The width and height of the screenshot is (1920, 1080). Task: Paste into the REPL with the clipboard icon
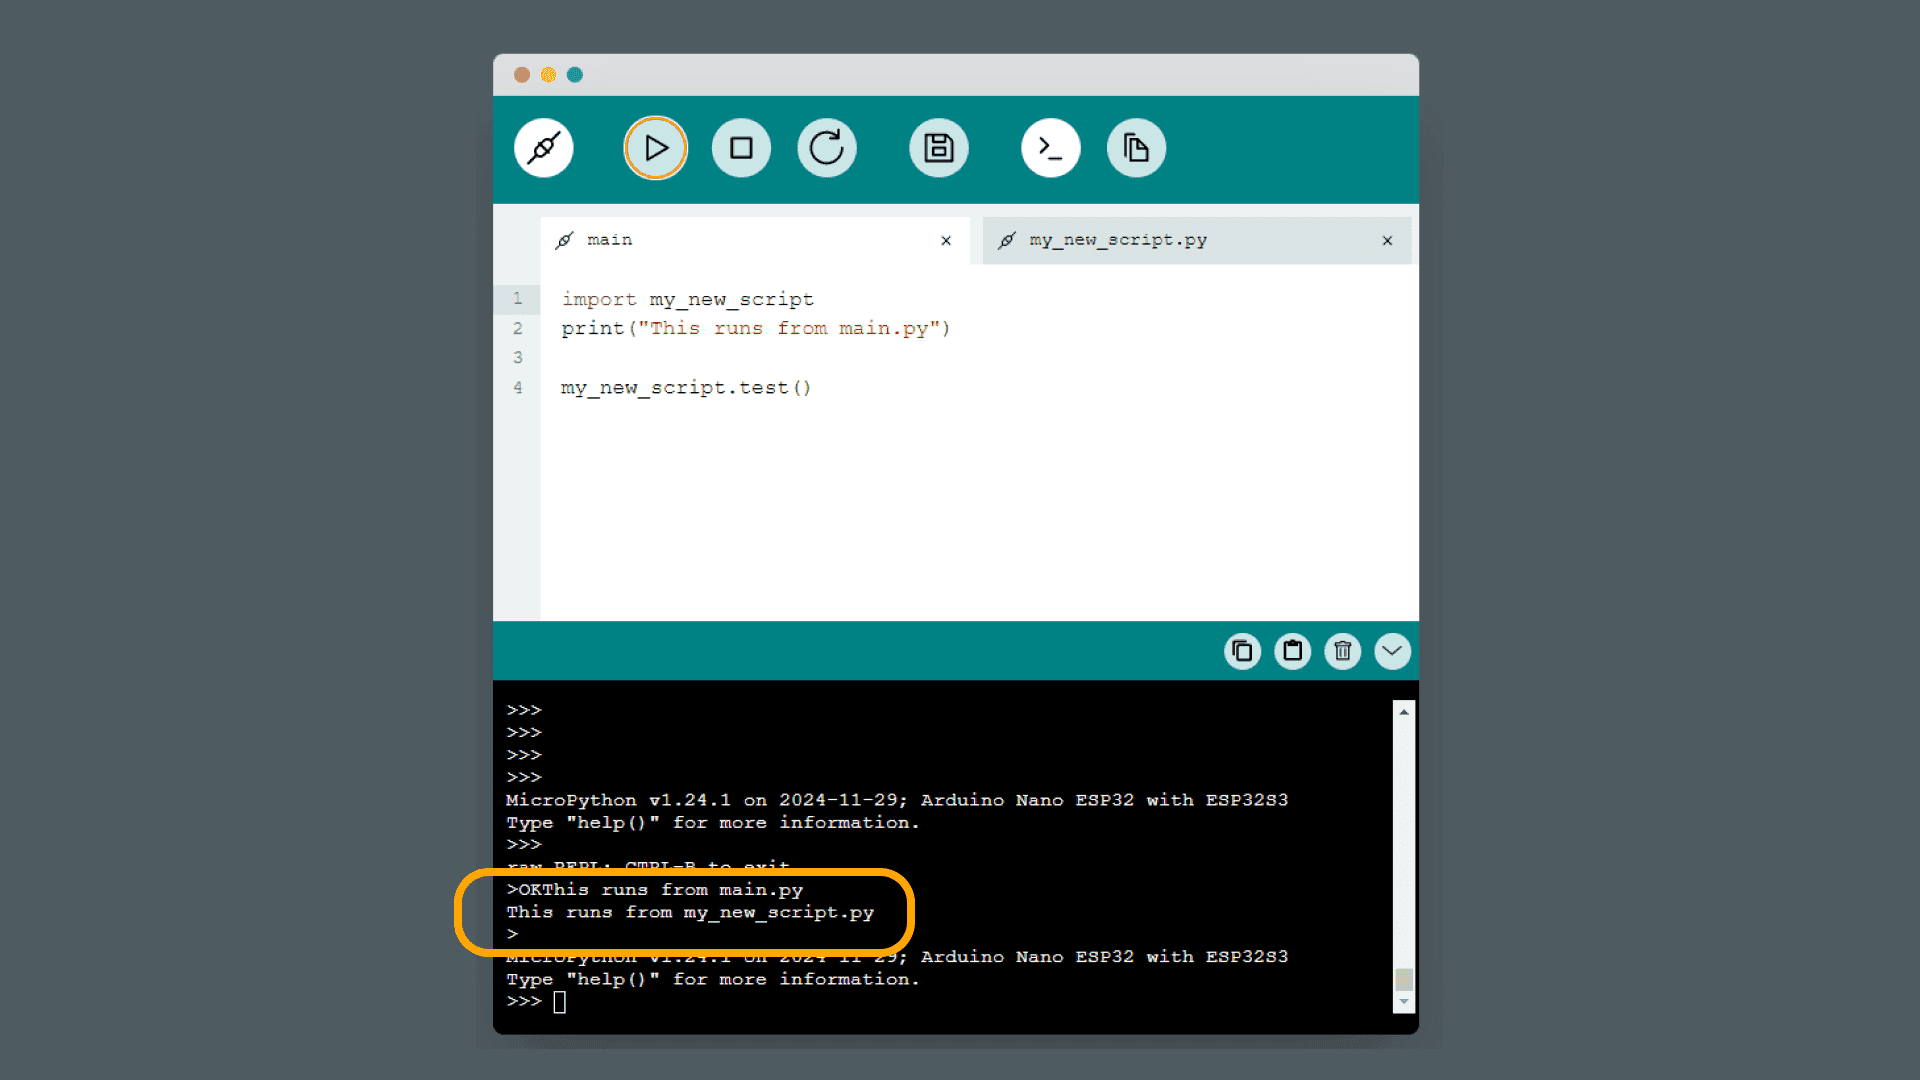(1292, 651)
